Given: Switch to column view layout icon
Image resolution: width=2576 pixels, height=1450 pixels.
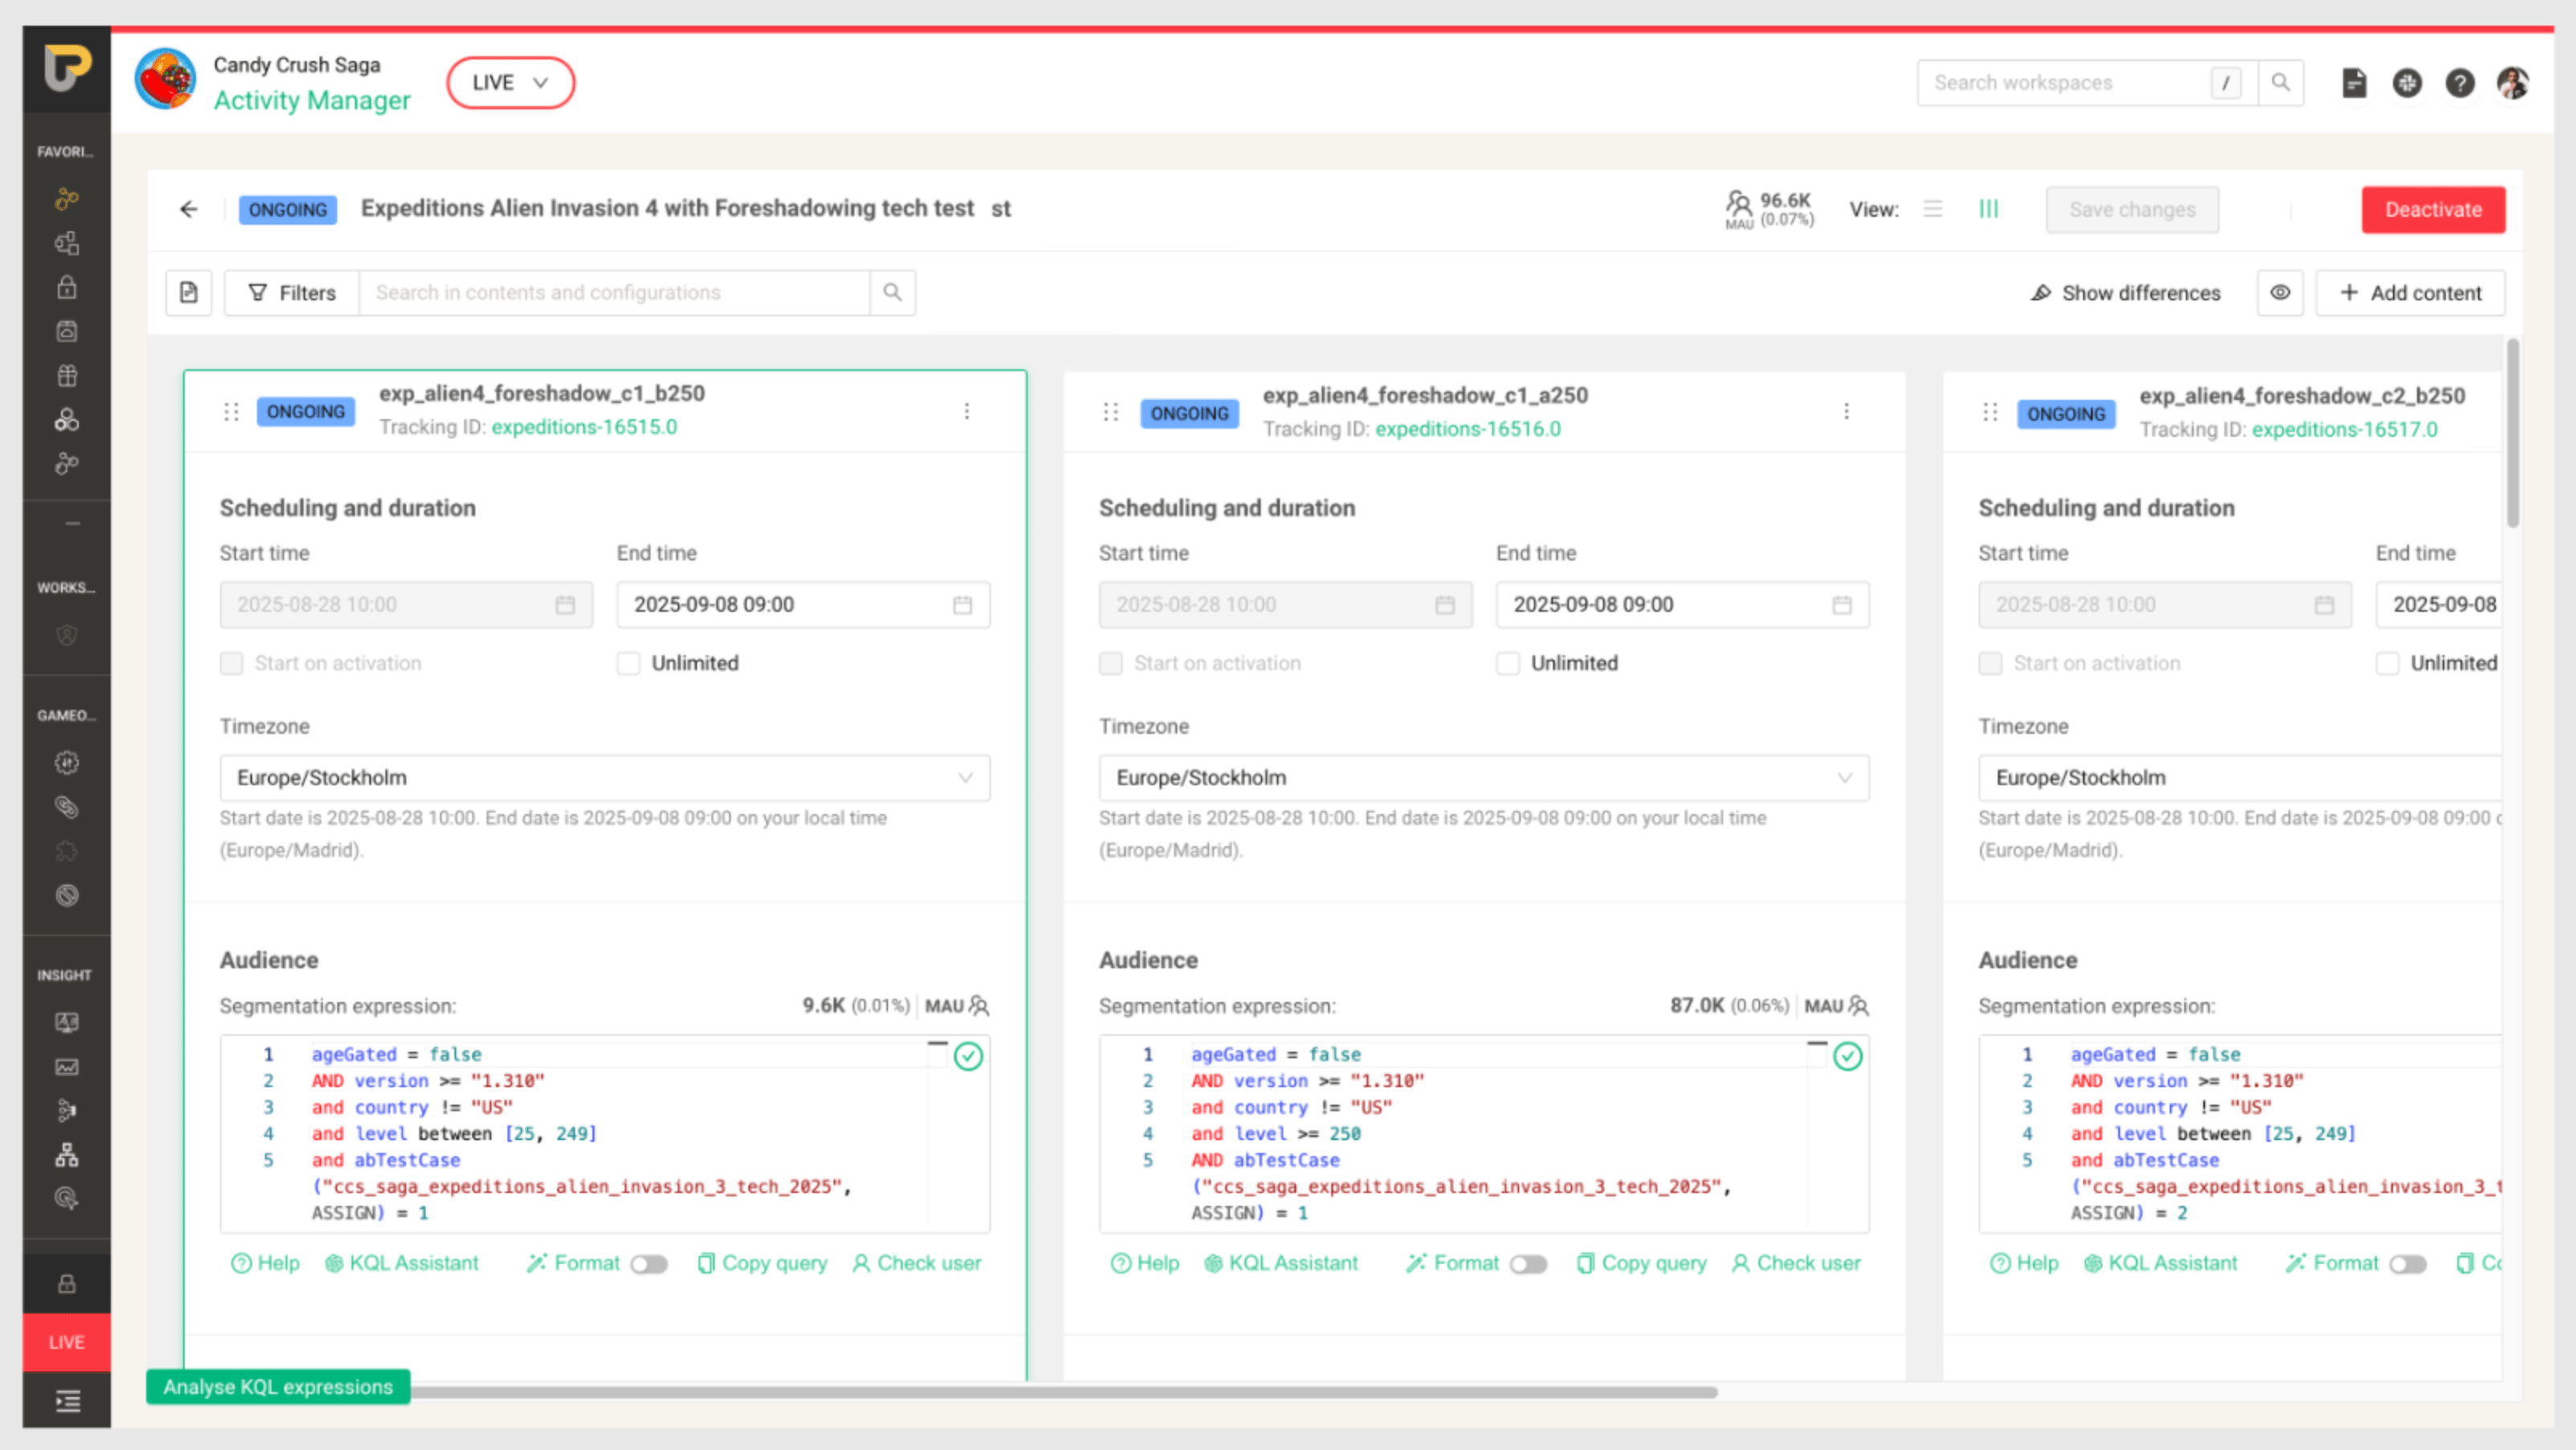Looking at the screenshot, I should point(1988,209).
